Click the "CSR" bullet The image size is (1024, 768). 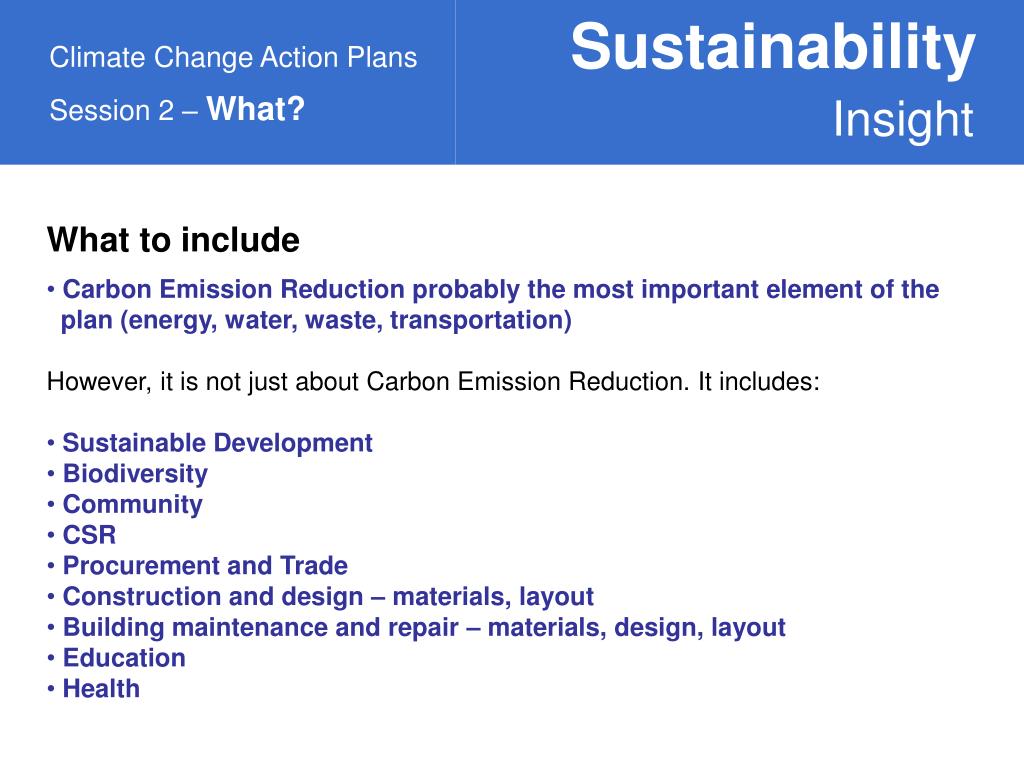click(x=82, y=535)
